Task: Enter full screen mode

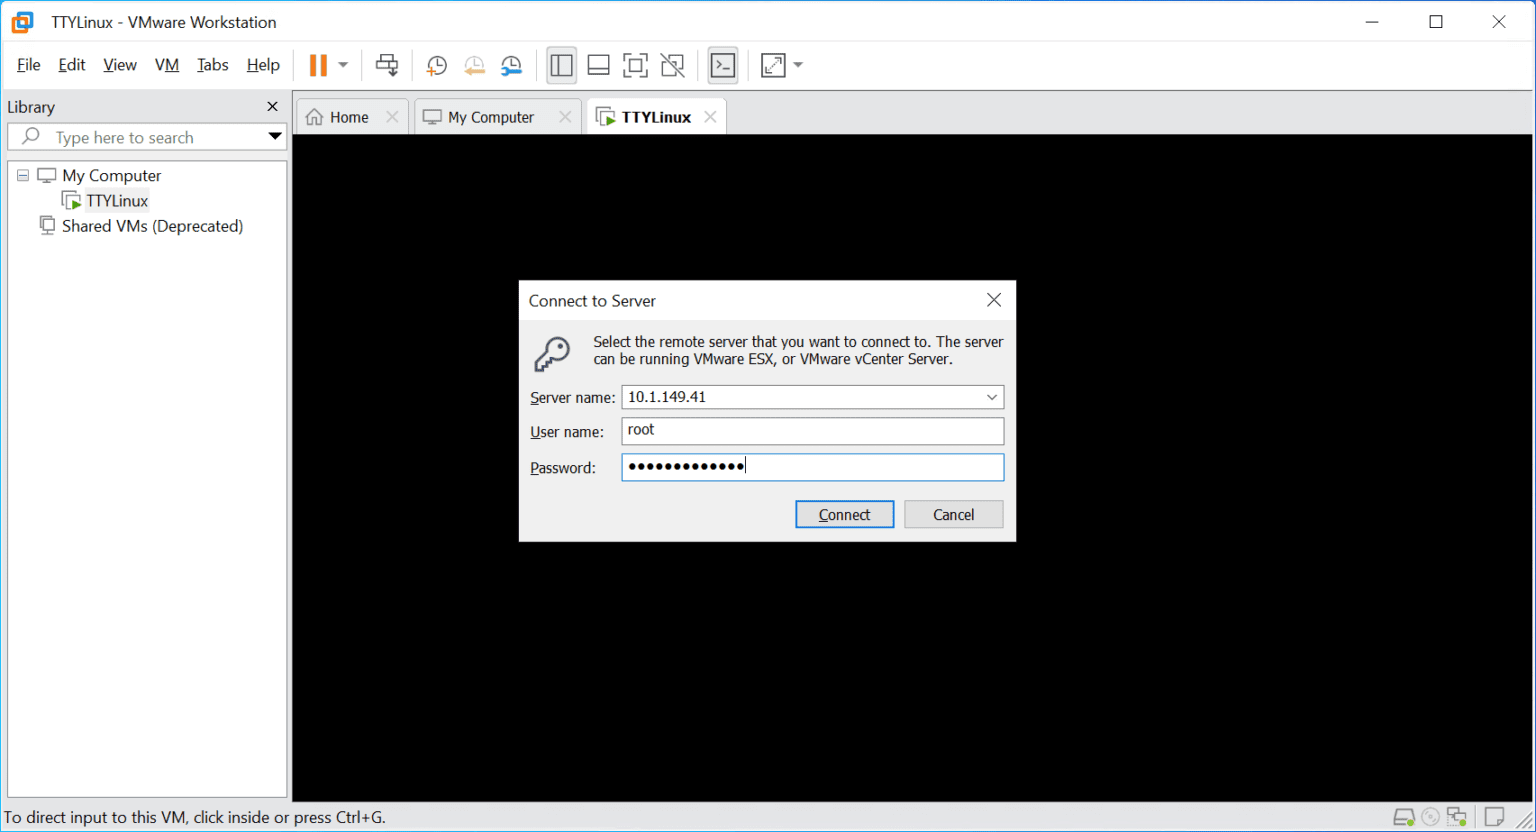Action: click(635, 65)
